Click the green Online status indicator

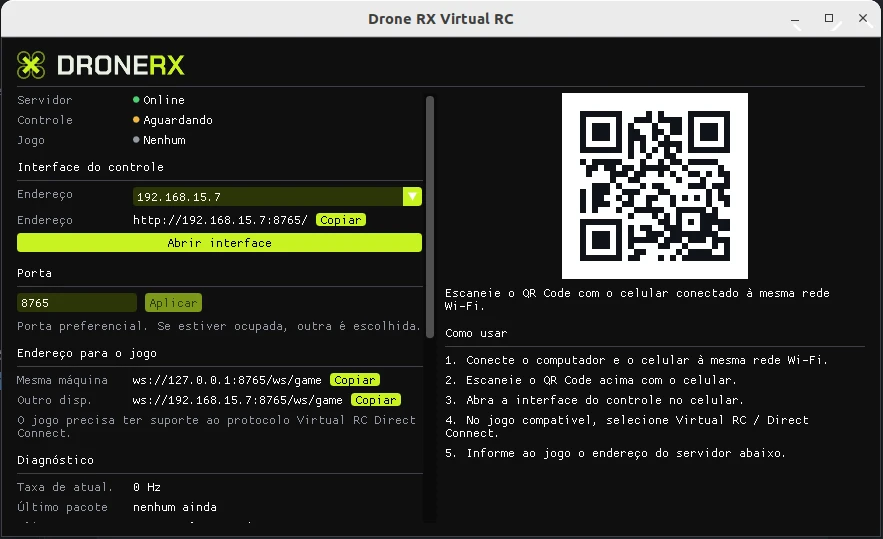tap(136, 100)
